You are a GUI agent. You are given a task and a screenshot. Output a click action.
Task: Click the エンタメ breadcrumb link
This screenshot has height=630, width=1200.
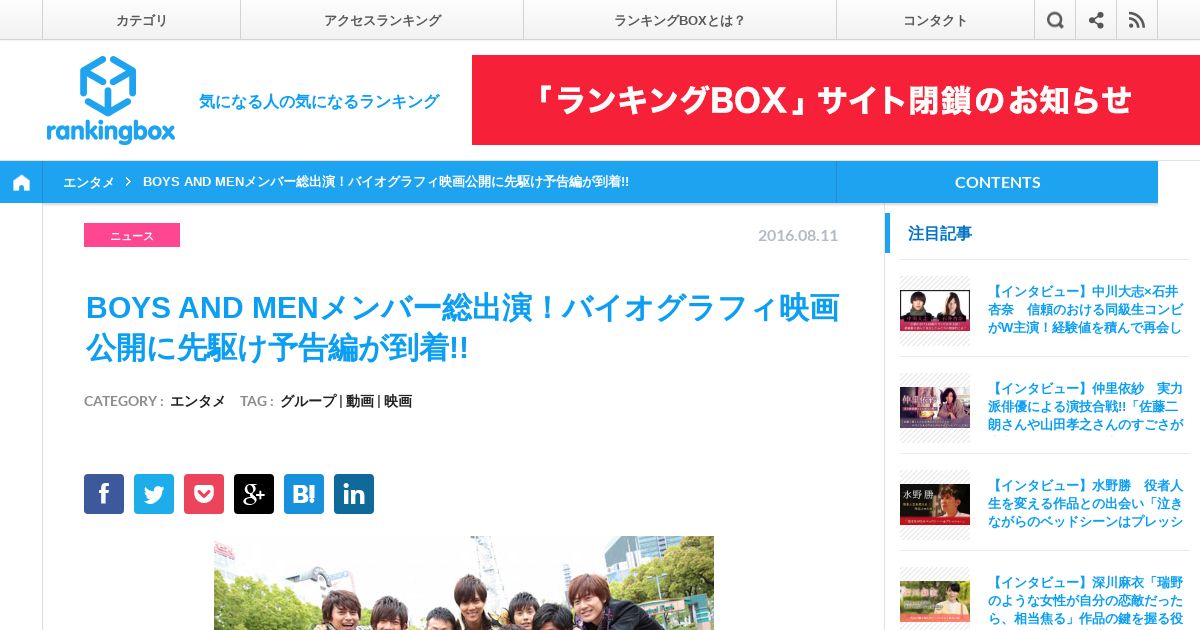88,182
